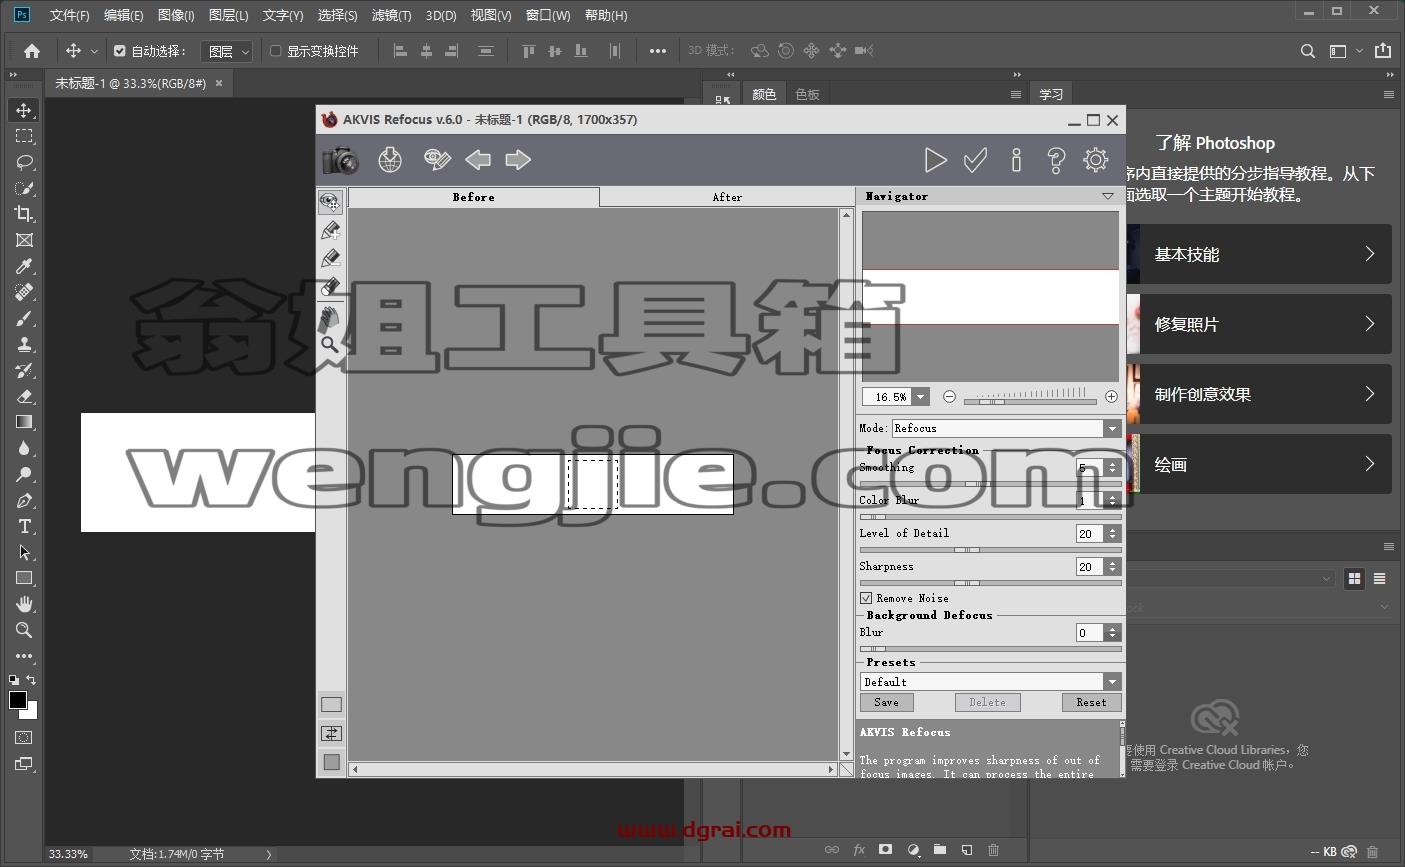
Task: Select AKVIS preview window eye tool
Action: (x=330, y=202)
